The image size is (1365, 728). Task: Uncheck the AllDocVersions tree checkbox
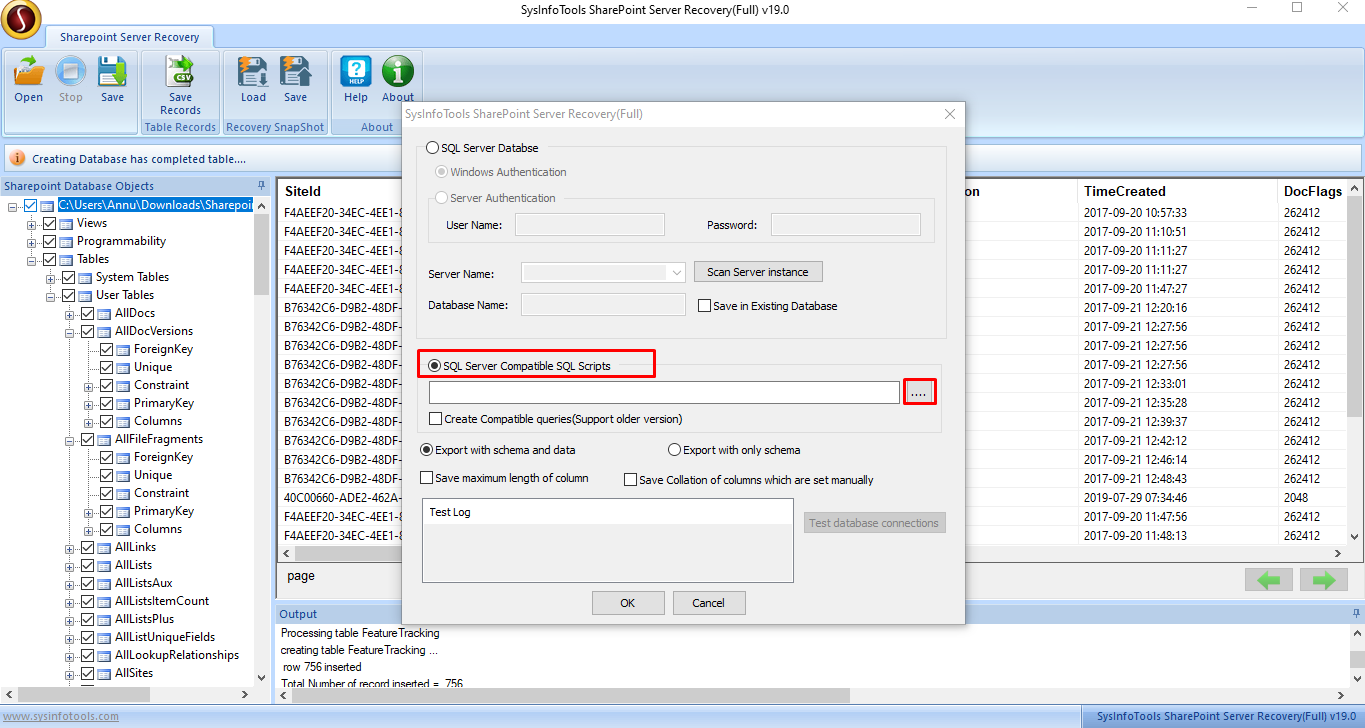pos(87,331)
